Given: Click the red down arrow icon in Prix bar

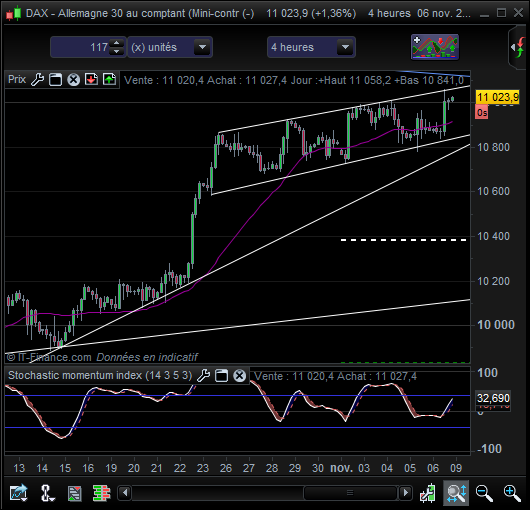Looking at the screenshot, I should tap(91, 80).
